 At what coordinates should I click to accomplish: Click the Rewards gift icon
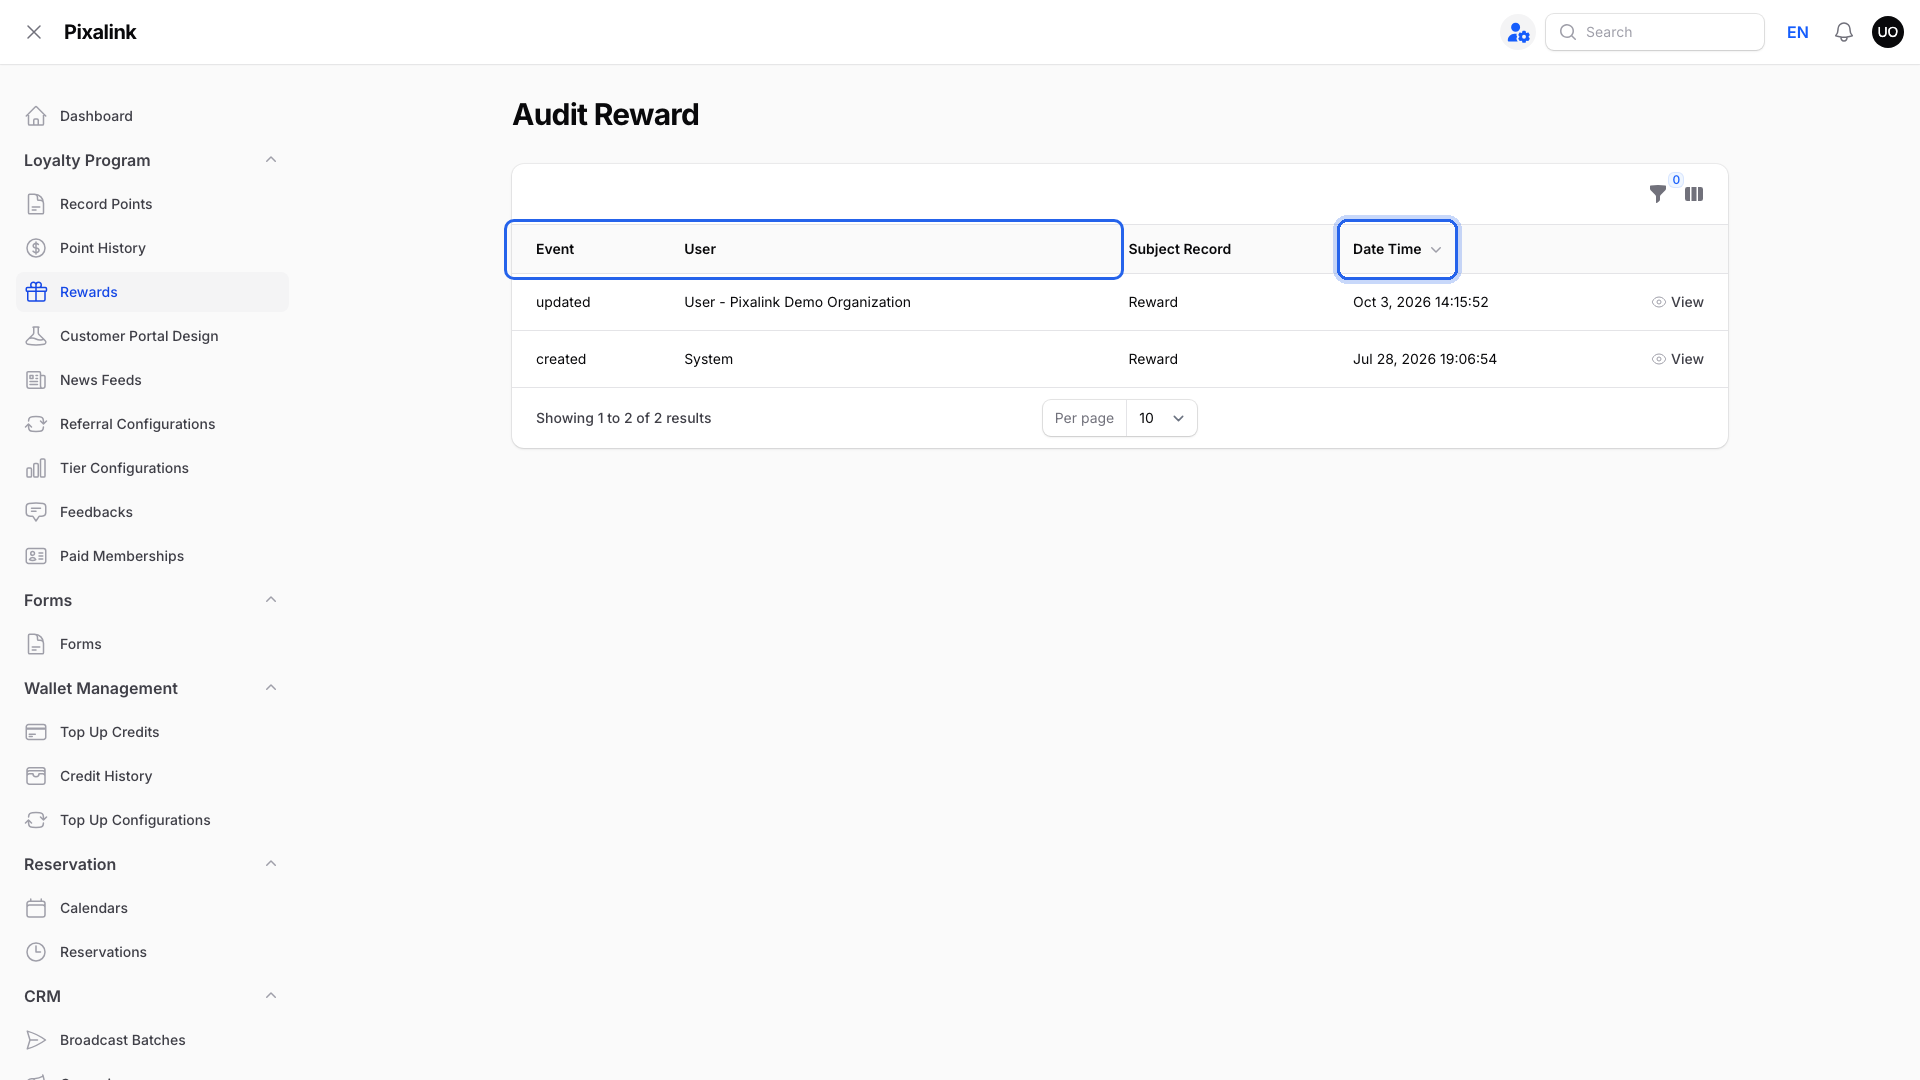point(36,292)
